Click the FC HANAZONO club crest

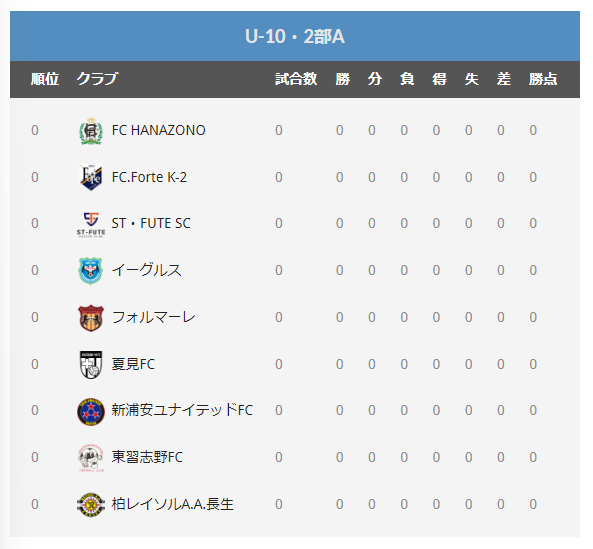[91, 131]
